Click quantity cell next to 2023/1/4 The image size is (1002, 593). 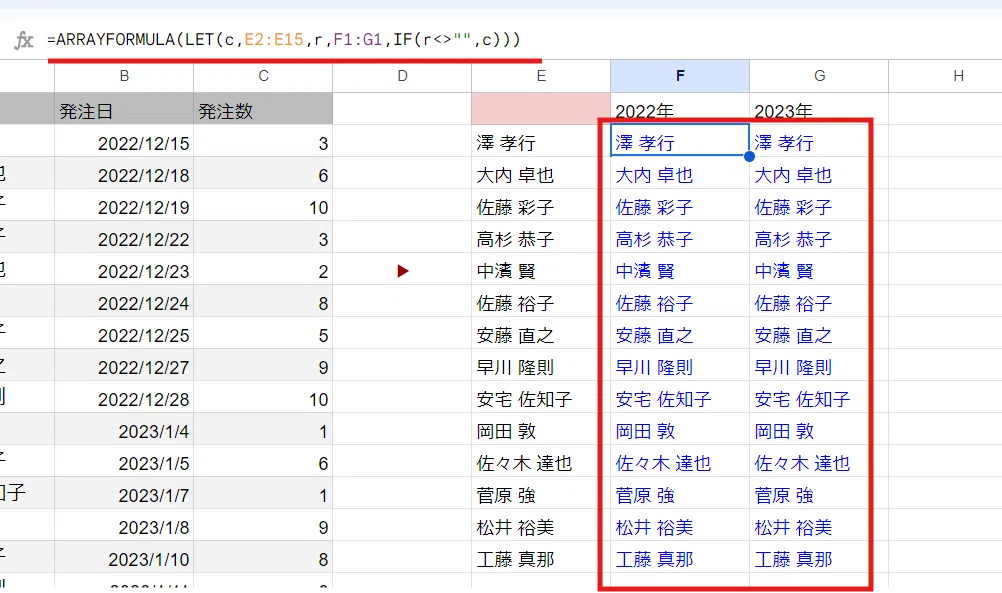click(x=263, y=429)
